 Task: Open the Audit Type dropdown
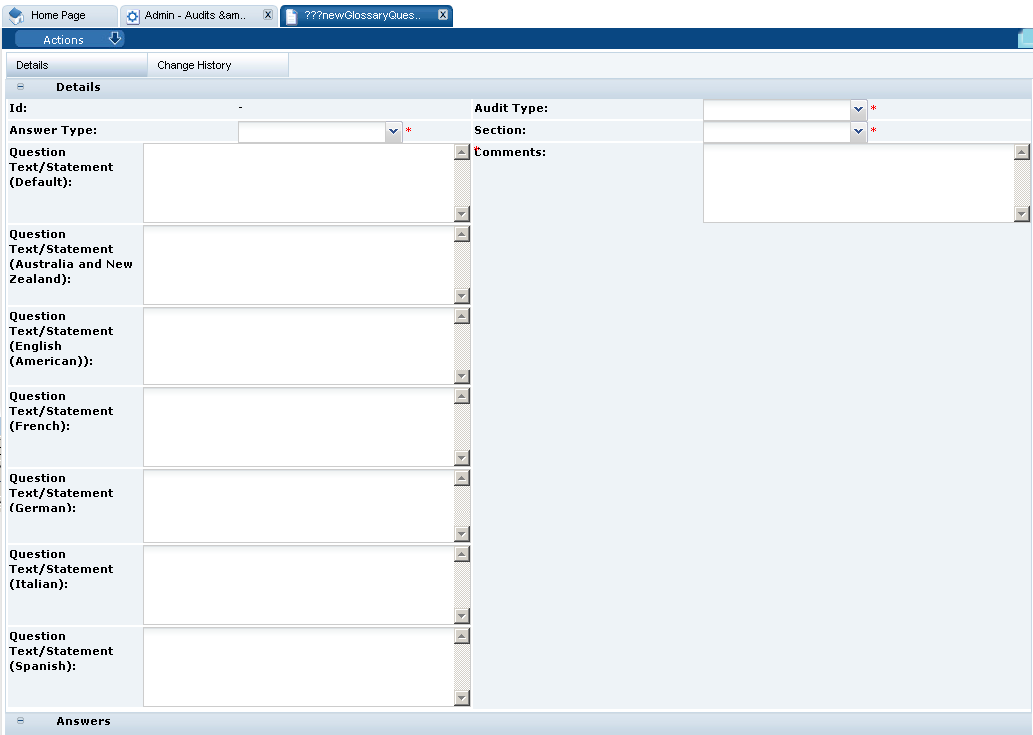pos(858,110)
